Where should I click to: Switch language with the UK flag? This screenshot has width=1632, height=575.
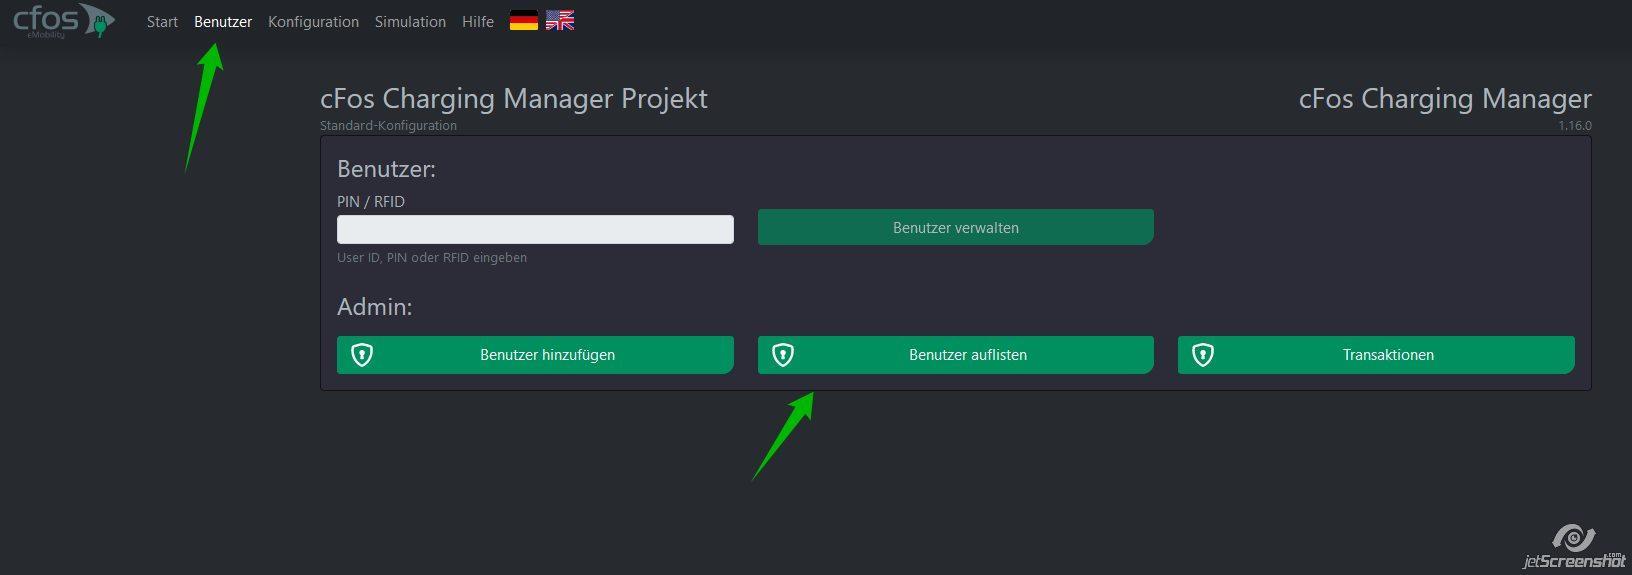pos(560,21)
